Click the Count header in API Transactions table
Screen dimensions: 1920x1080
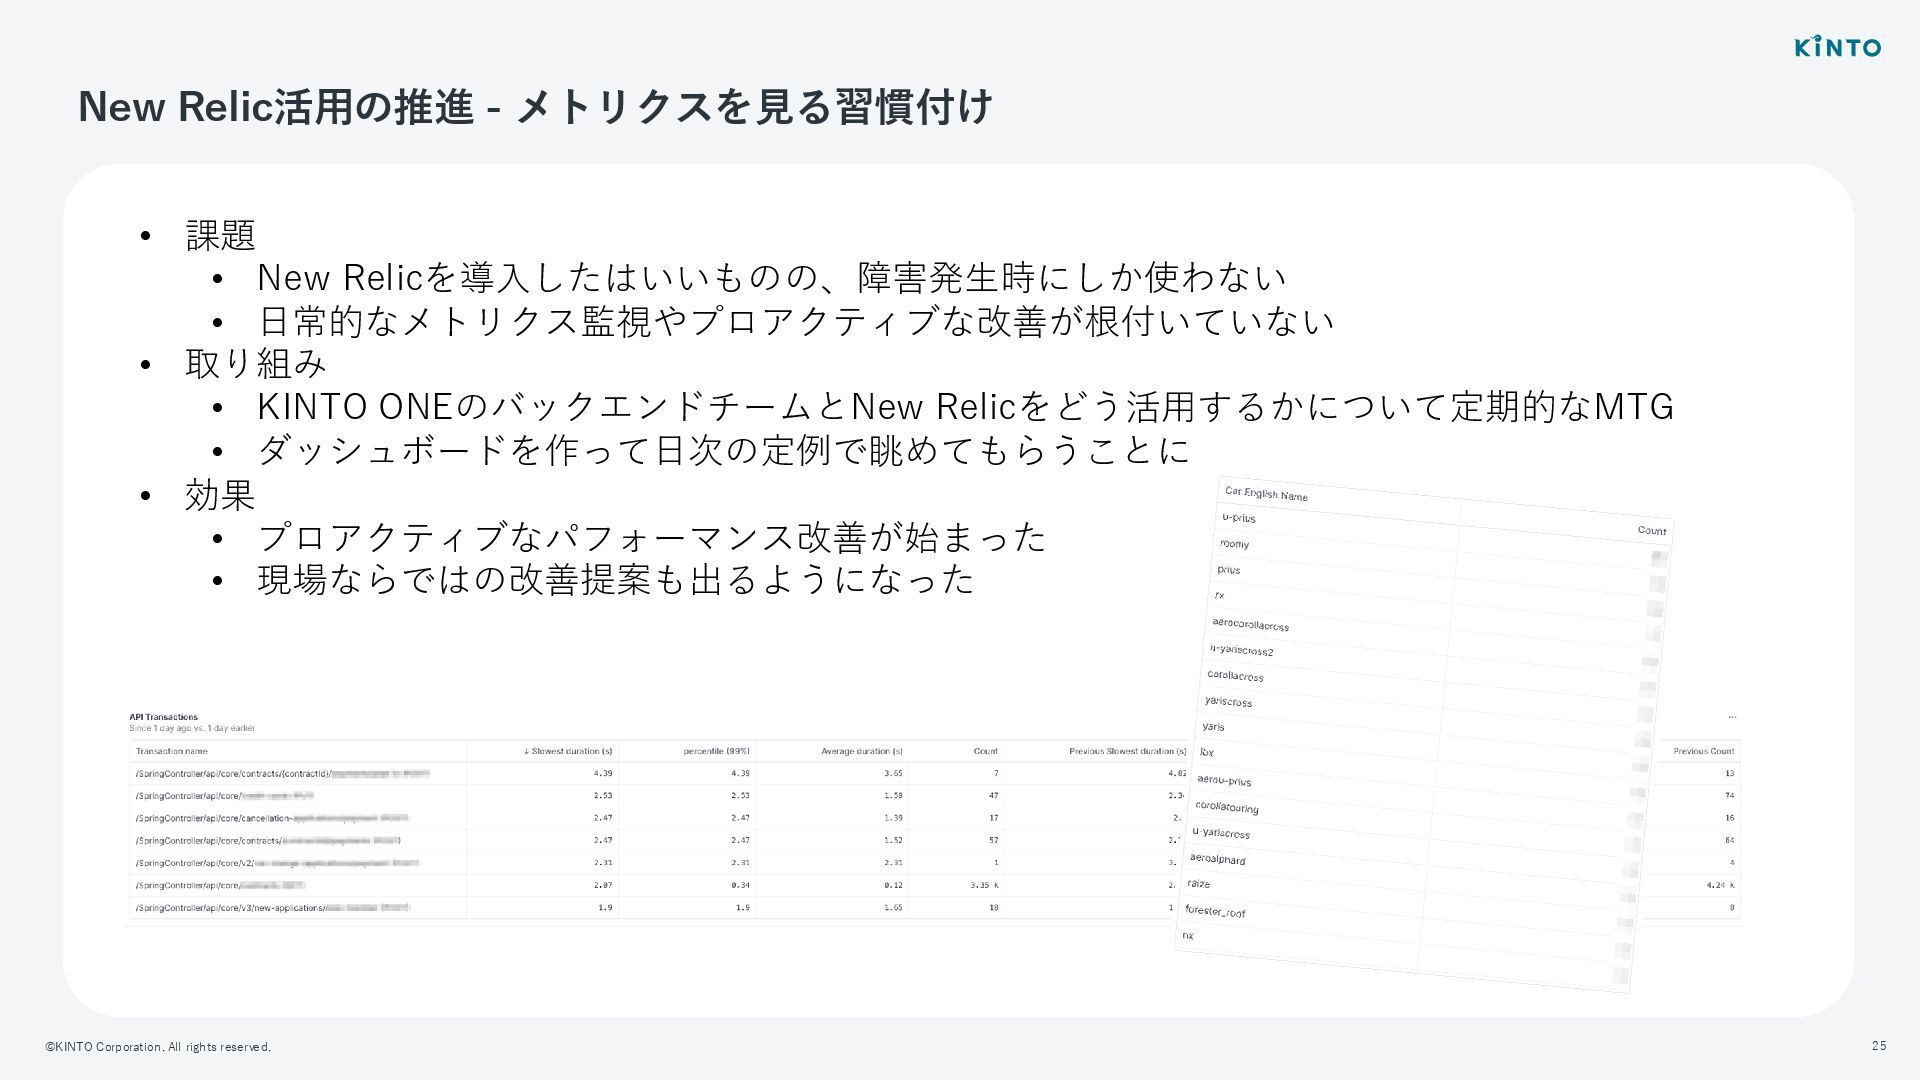click(986, 751)
